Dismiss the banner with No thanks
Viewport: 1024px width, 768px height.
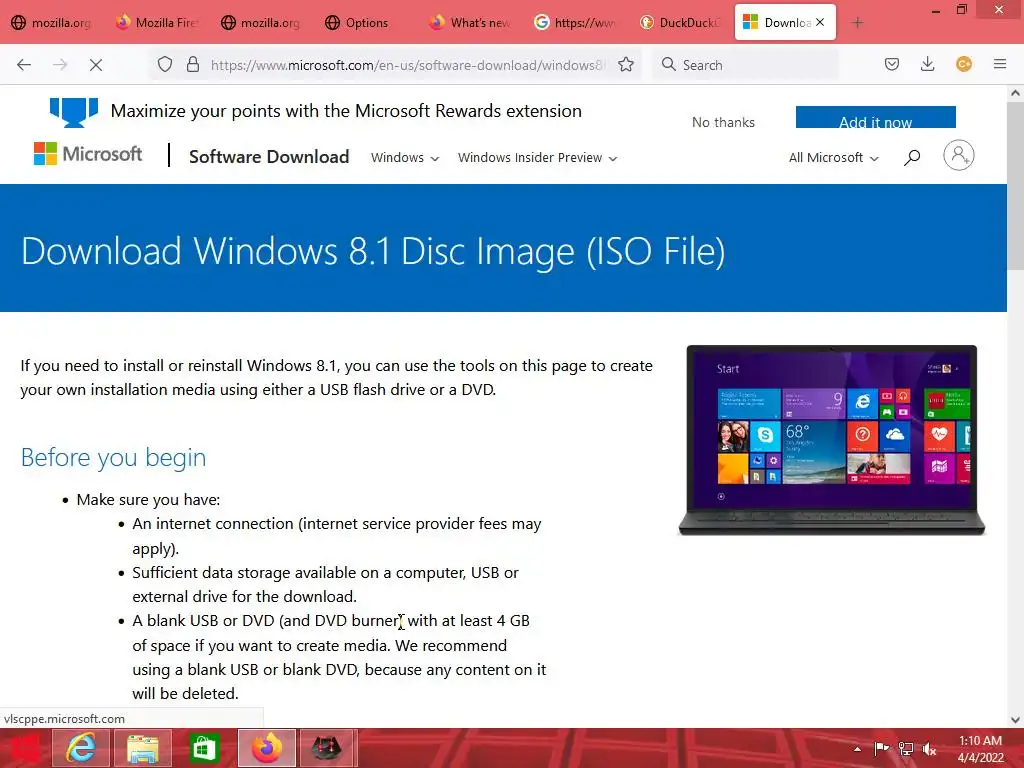[723, 122]
